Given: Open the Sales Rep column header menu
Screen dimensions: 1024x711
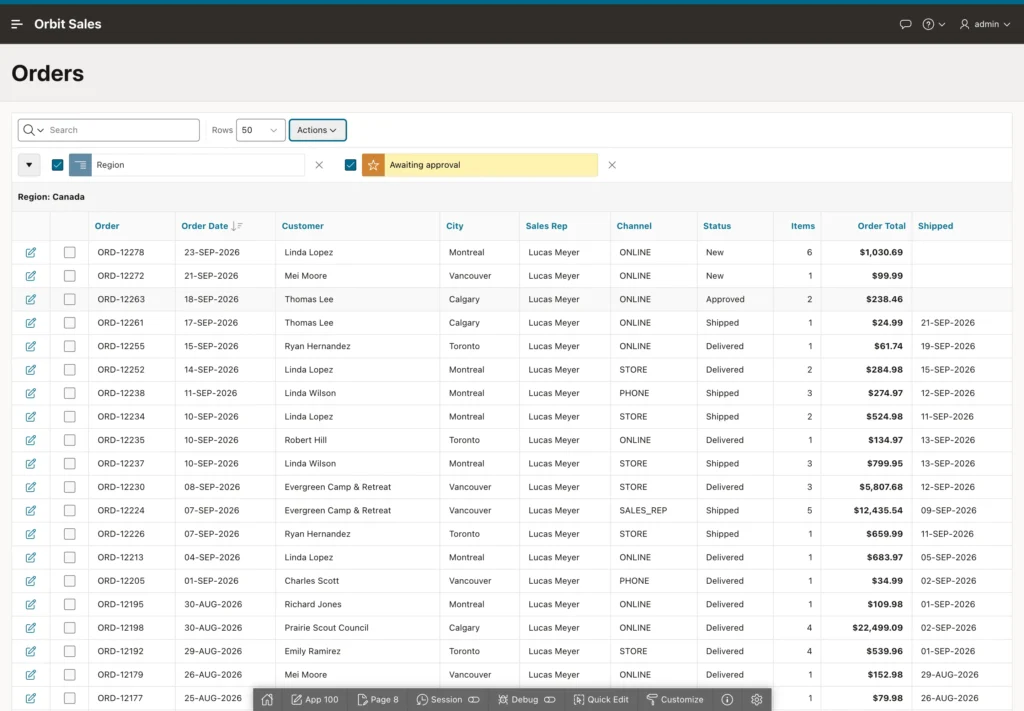Looking at the screenshot, I should 547,226.
